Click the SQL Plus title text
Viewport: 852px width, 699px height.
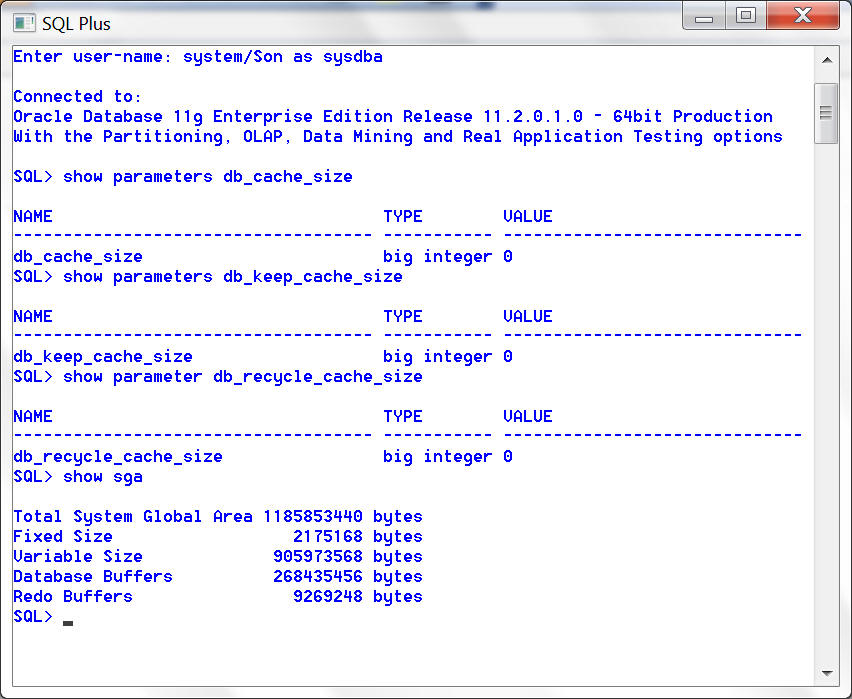coord(76,24)
